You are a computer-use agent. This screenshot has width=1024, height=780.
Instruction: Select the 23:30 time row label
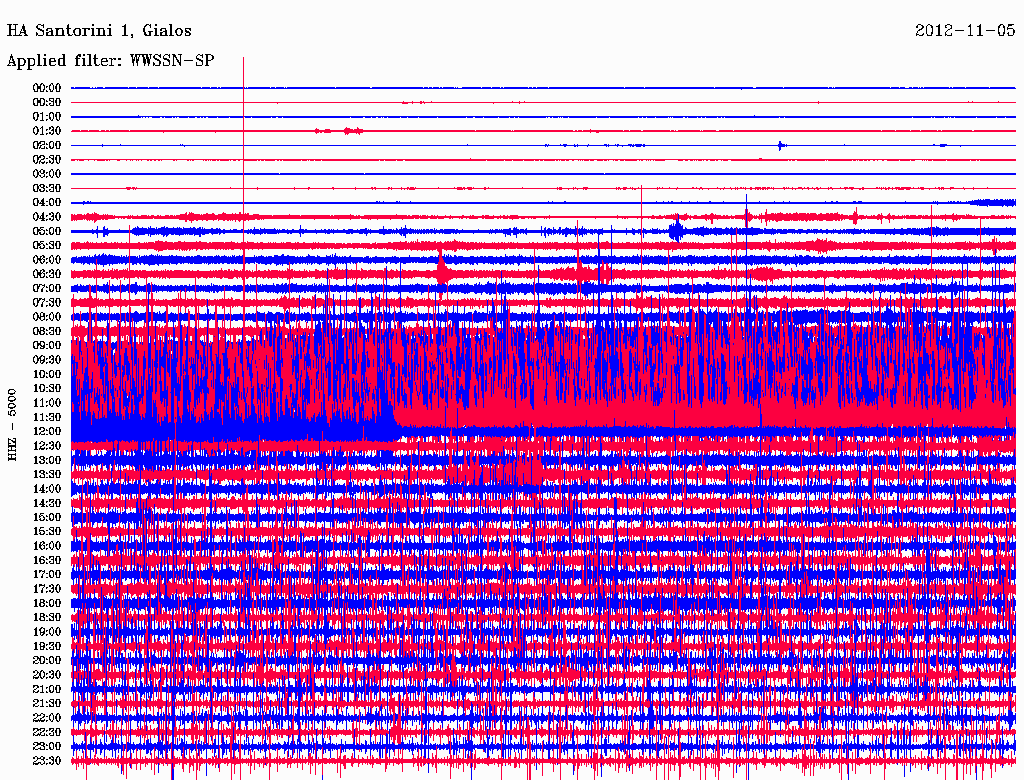(47, 761)
